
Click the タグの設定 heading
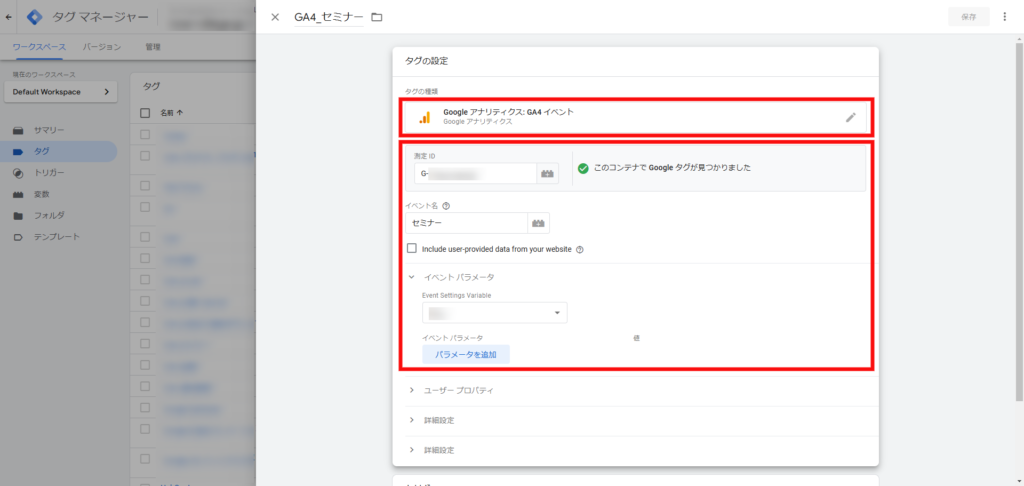pos(426,61)
